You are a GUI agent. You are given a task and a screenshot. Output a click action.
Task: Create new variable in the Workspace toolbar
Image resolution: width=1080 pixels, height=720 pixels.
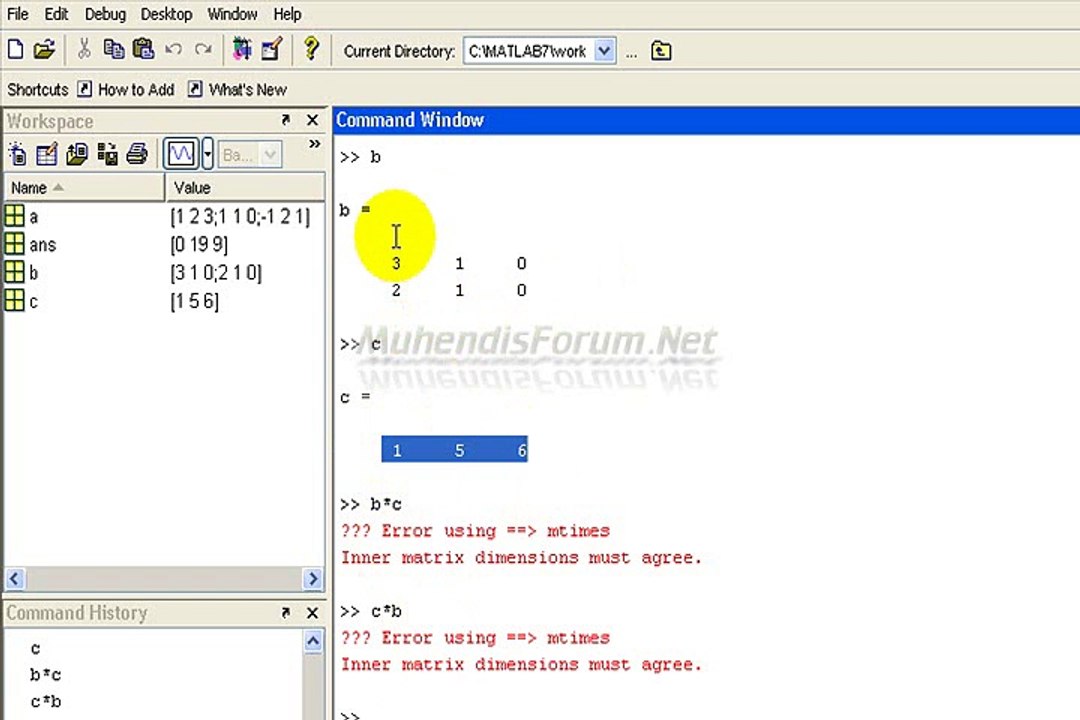coord(17,154)
